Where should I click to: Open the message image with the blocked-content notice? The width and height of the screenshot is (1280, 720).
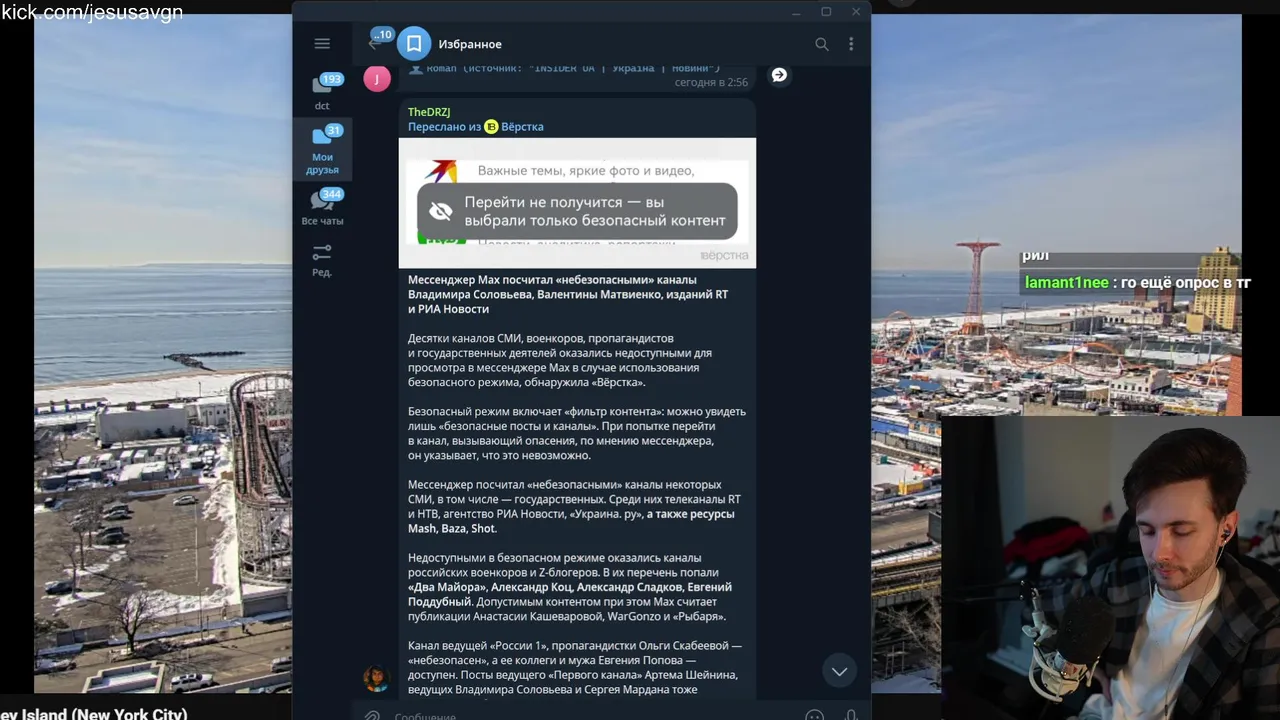(x=577, y=203)
